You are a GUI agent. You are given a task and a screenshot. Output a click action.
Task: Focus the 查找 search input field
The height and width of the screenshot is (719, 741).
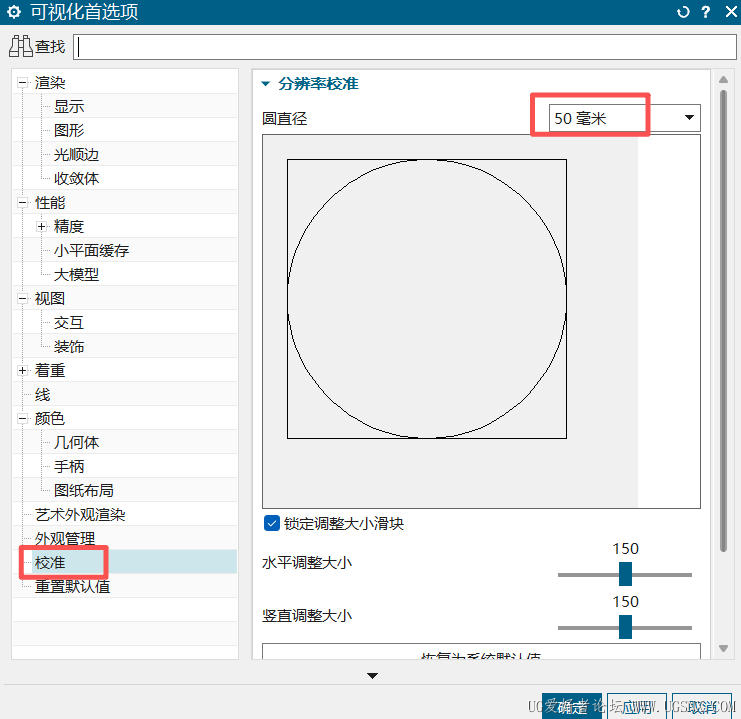[x=405, y=47]
